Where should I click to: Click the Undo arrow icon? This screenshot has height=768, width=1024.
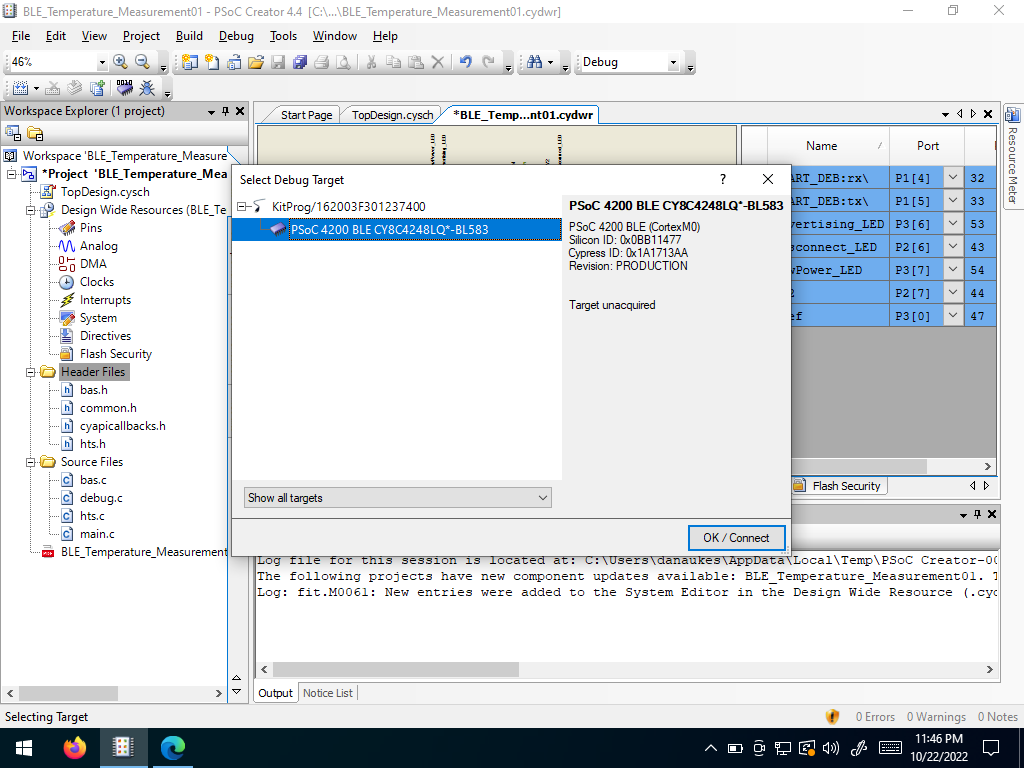466,62
